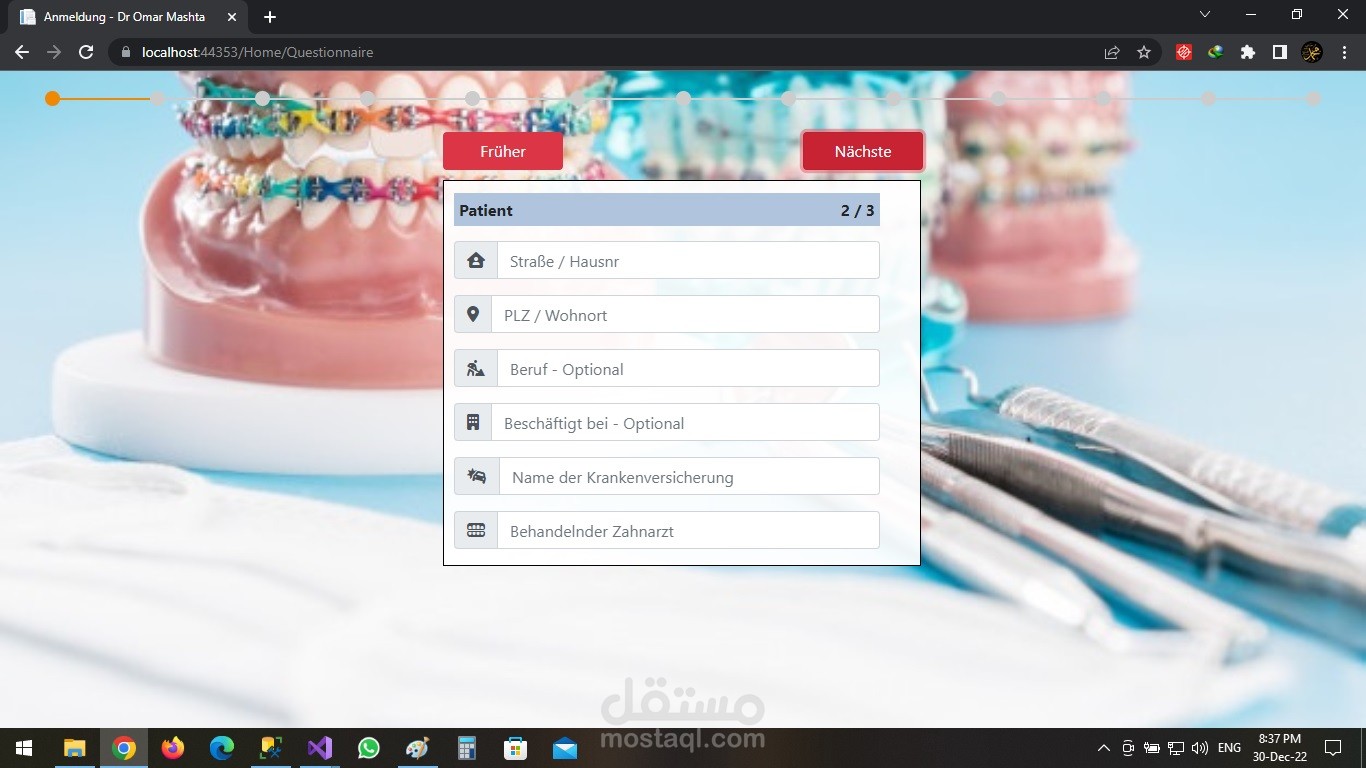Bookmark this page with the star icon
1366x768 pixels.
tap(1143, 52)
